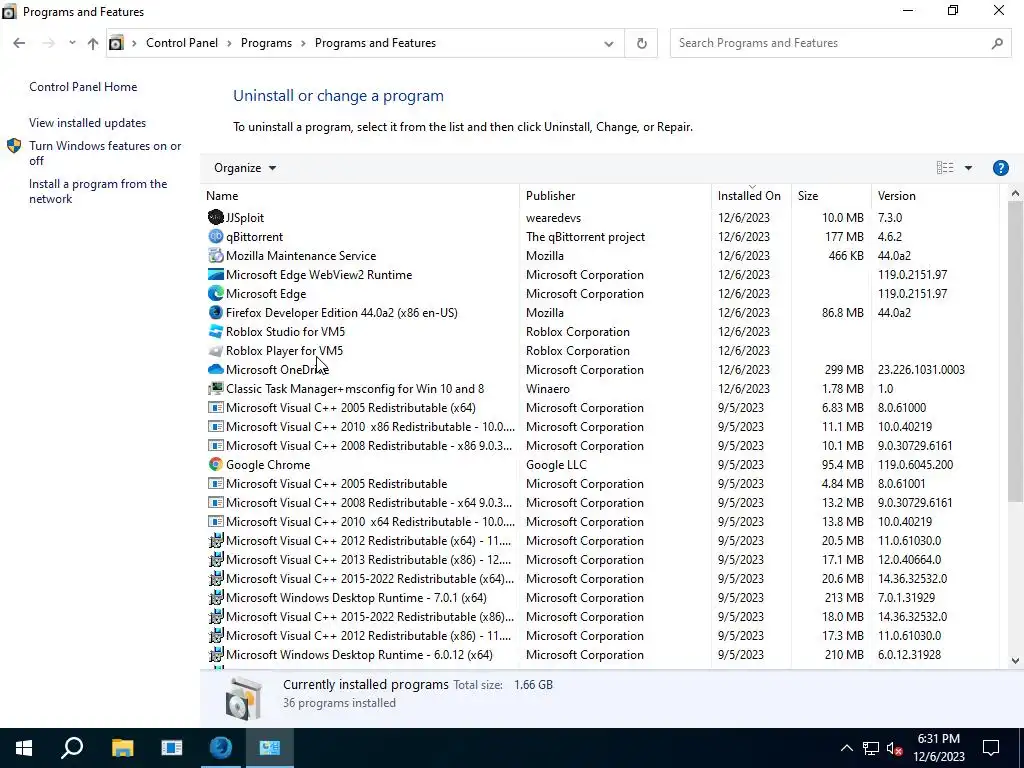Sort by the Version column header
1024x768 pixels.
point(935,196)
